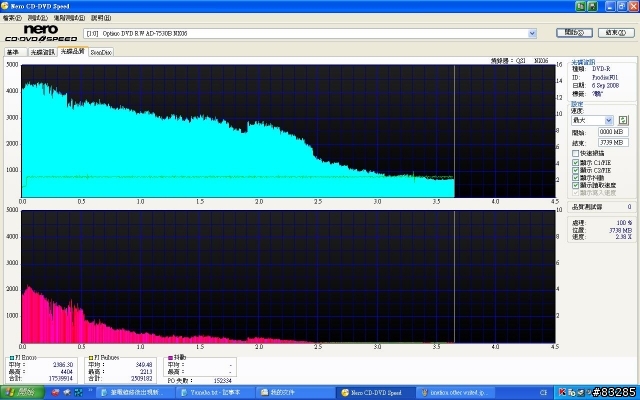Open the speed dropdown set to Maximum
This screenshot has height=400, width=640.
point(593,120)
